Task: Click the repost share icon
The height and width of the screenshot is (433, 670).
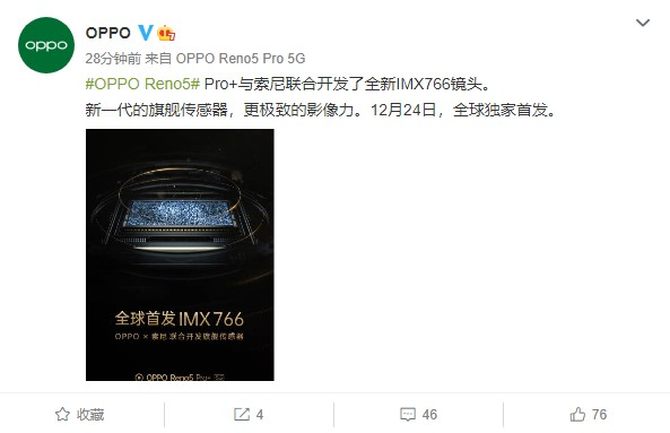Action: click(242, 414)
